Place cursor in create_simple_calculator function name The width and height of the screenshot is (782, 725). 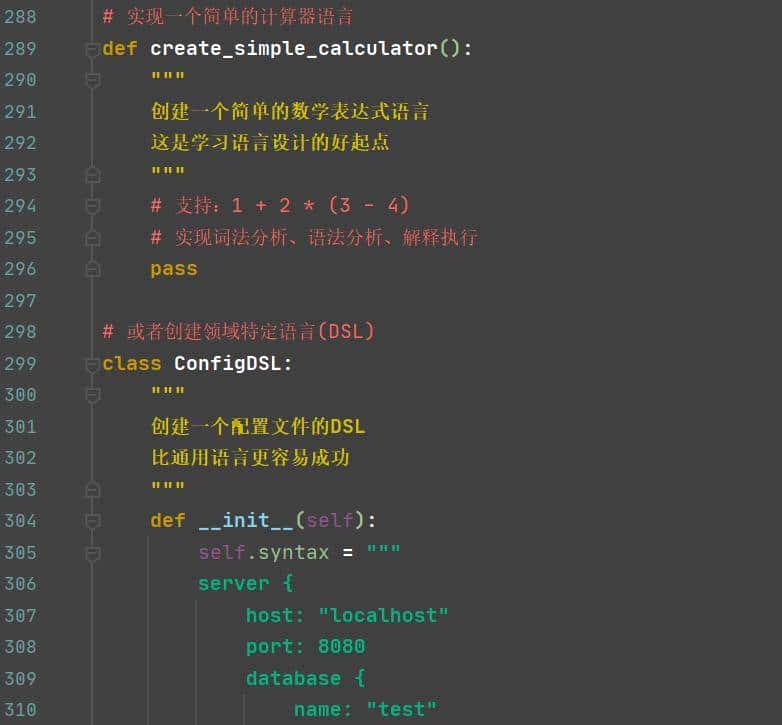294,49
